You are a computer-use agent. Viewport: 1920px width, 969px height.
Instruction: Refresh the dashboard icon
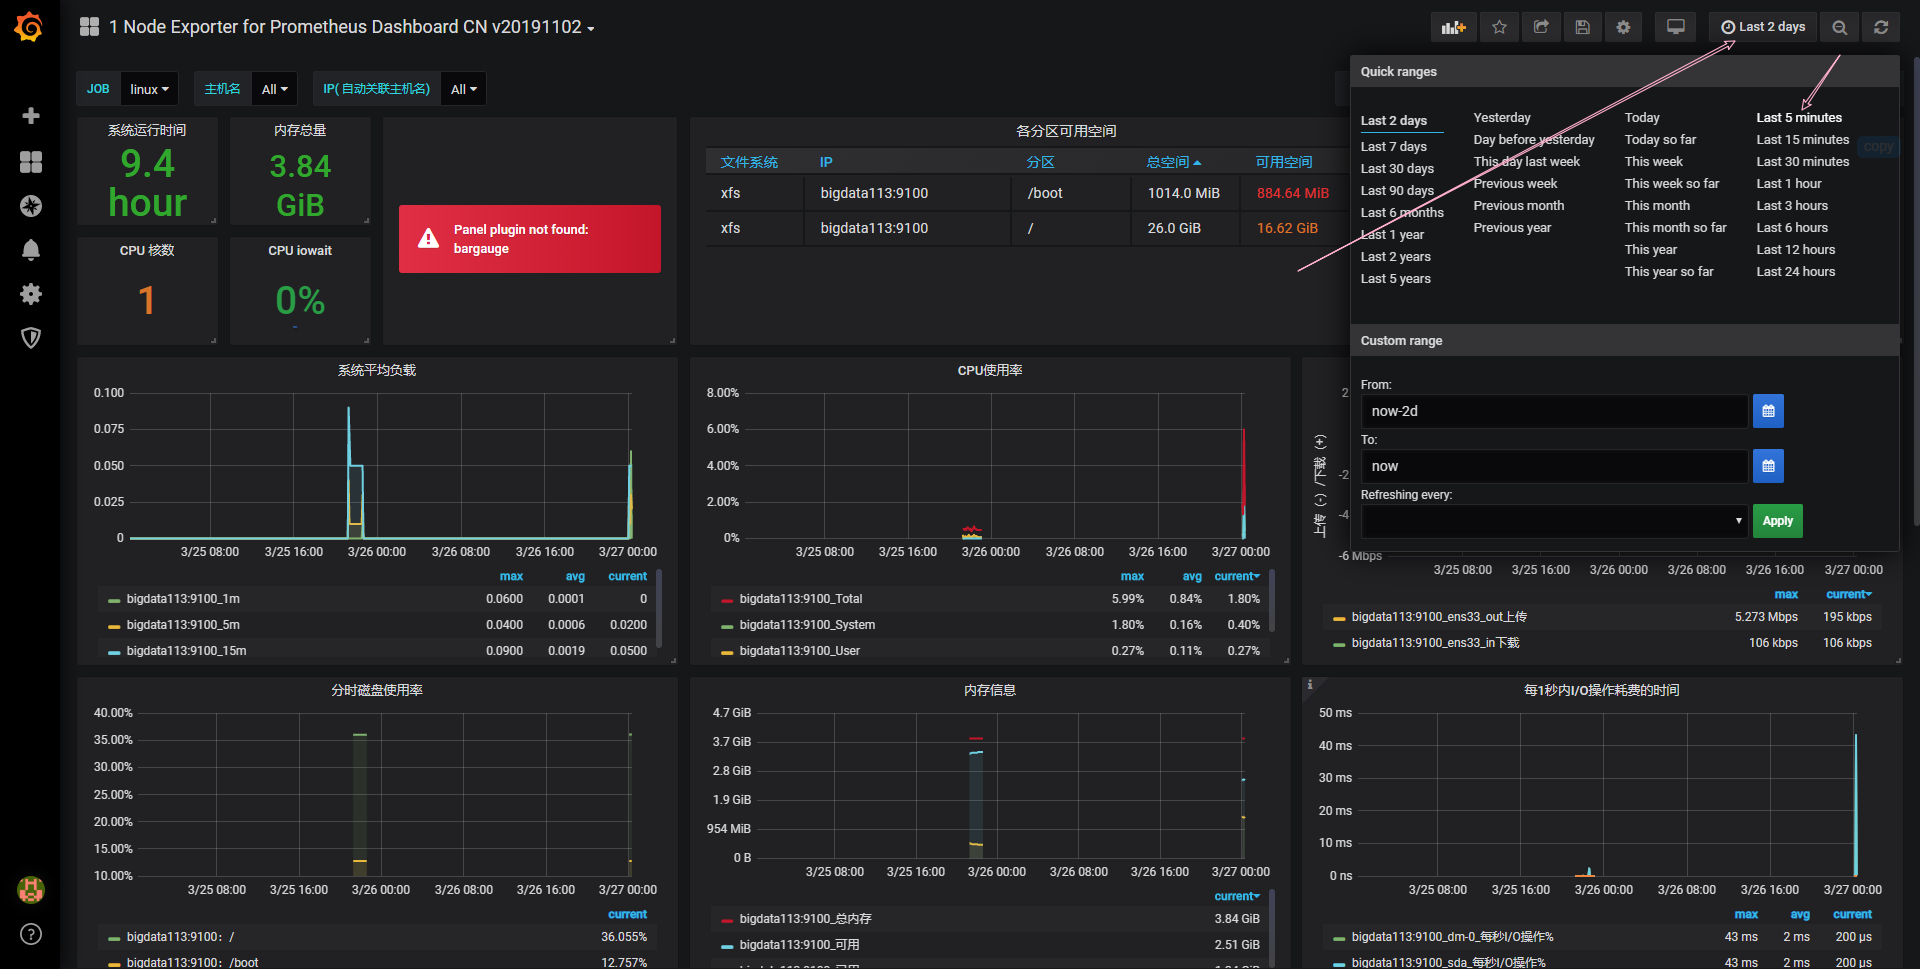point(1881,27)
